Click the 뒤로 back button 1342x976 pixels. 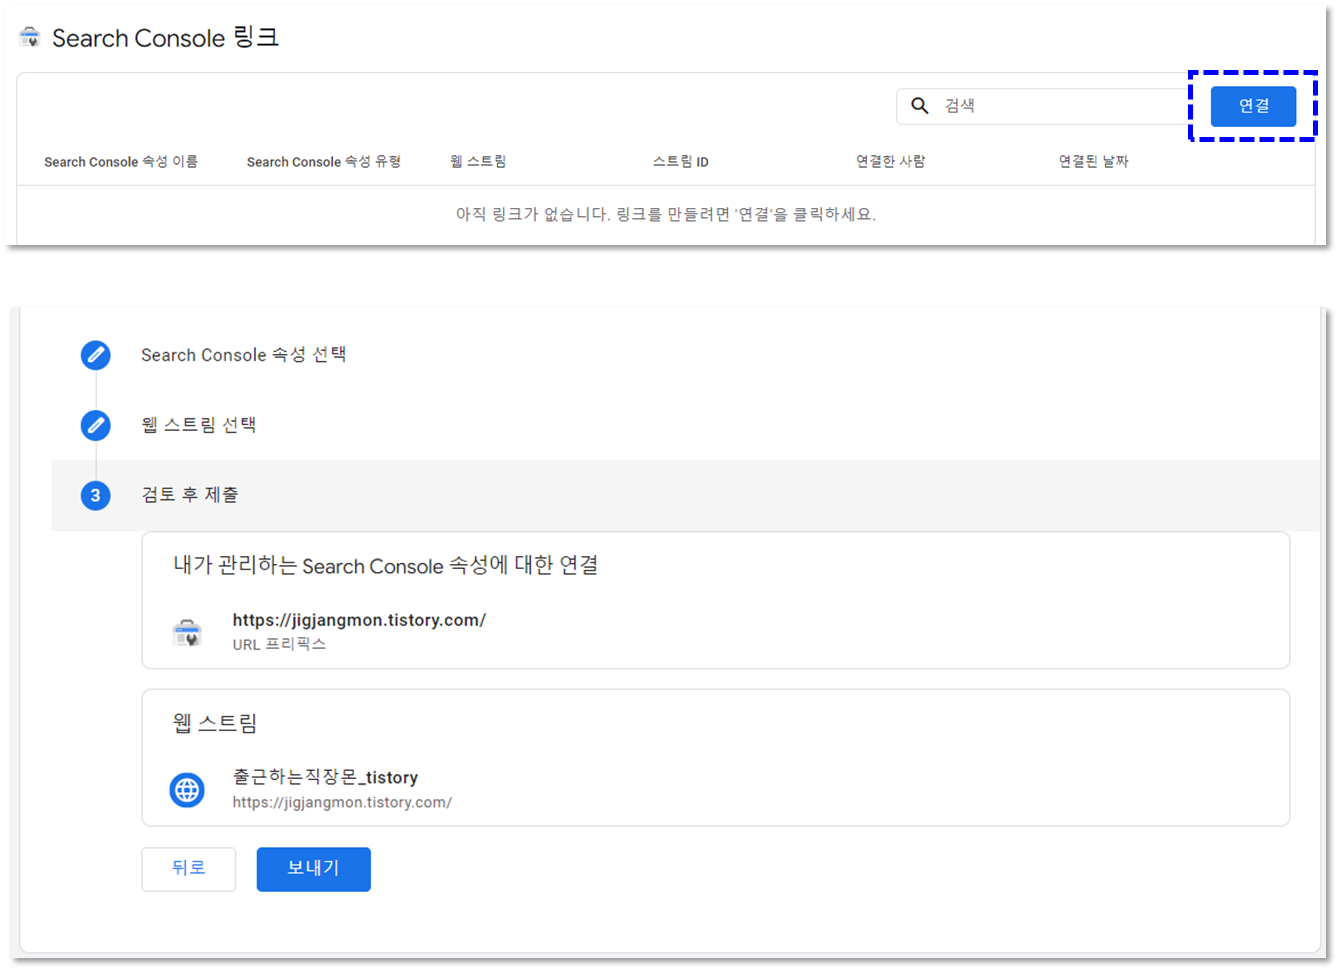pyautogui.click(x=189, y=869)
